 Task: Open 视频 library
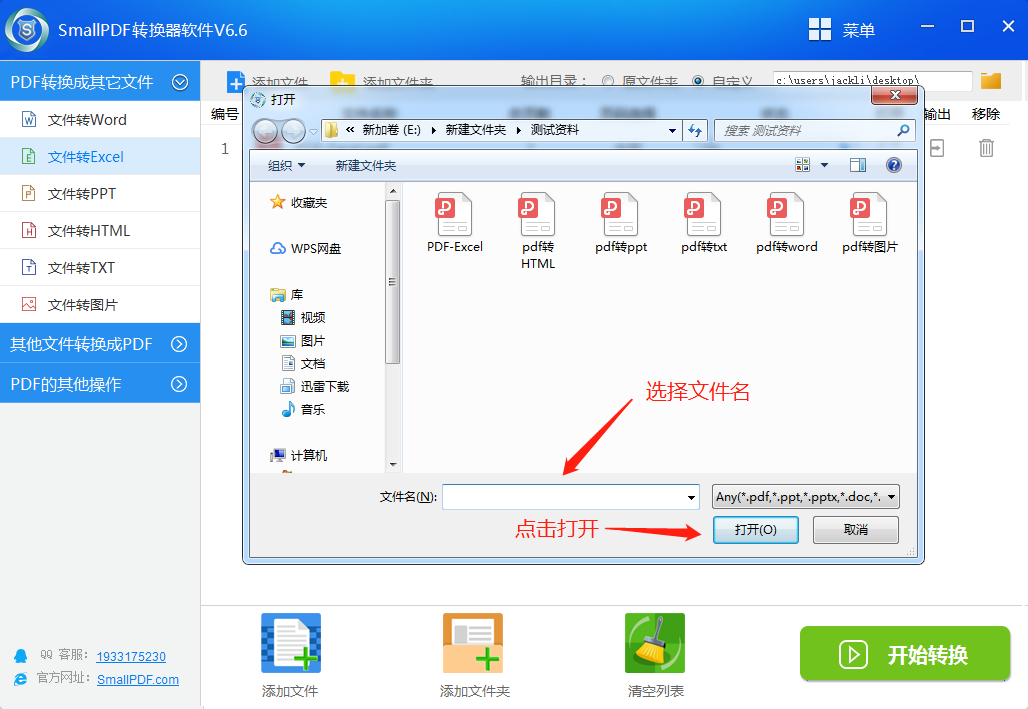303,317
